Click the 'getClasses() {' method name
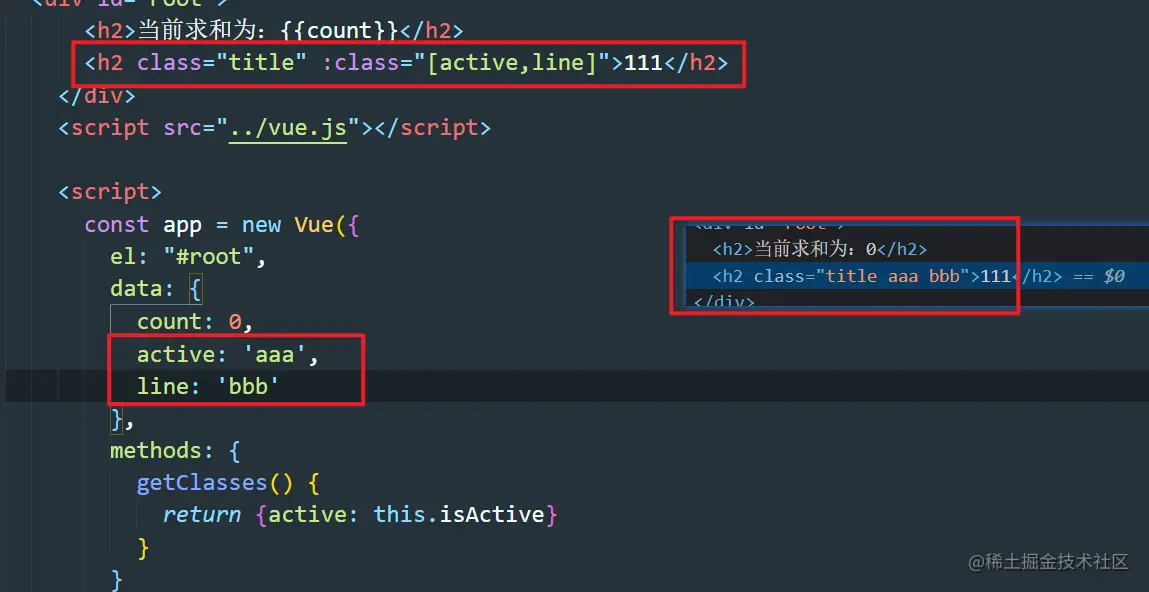 tap(202, 482)
